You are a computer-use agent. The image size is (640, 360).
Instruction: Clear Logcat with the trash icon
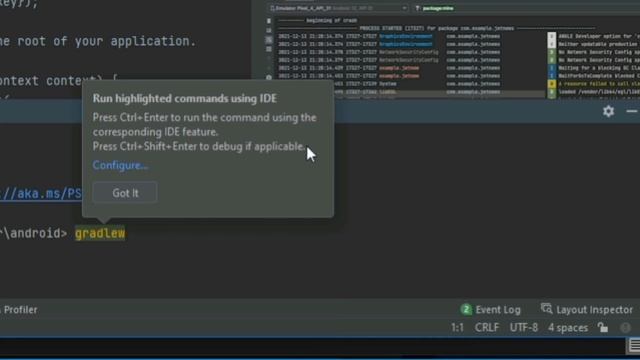(269, 21)
